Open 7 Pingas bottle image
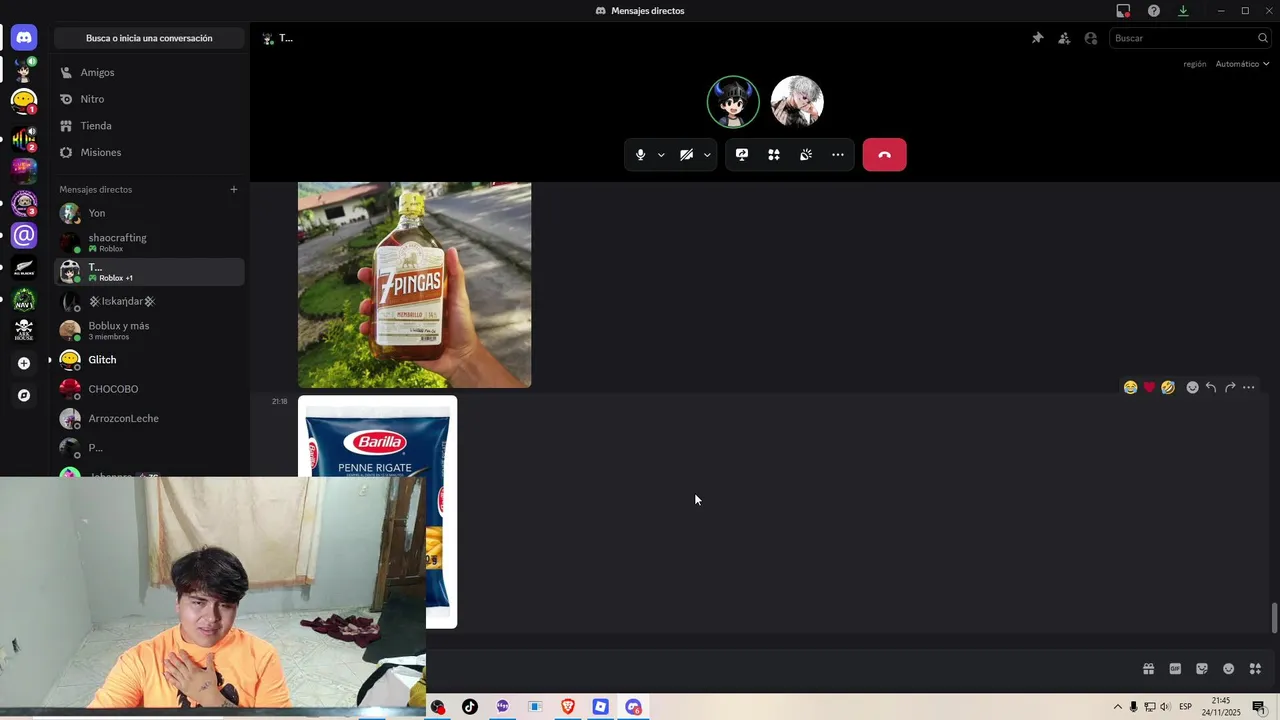This screenshot has height=720, width=1280. pyautogui.click(x=414, y=285)
